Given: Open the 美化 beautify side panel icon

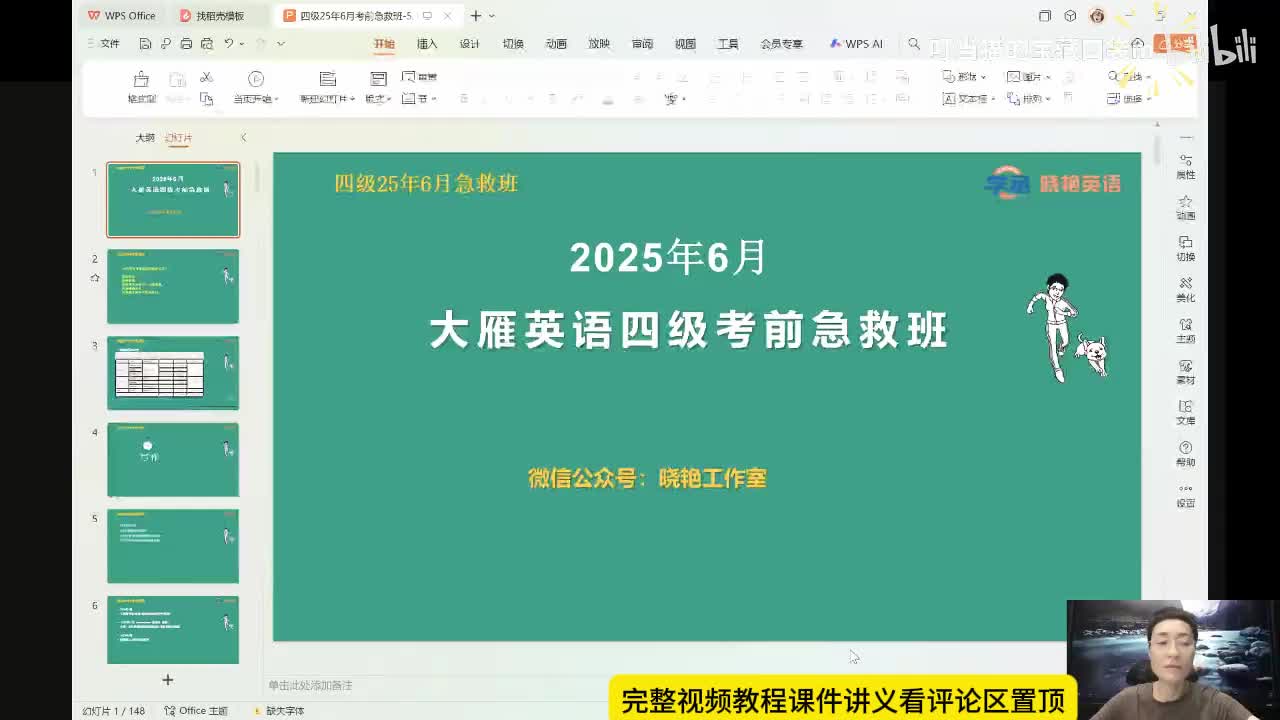Looking at the screenshot, I should [1186, 289].
